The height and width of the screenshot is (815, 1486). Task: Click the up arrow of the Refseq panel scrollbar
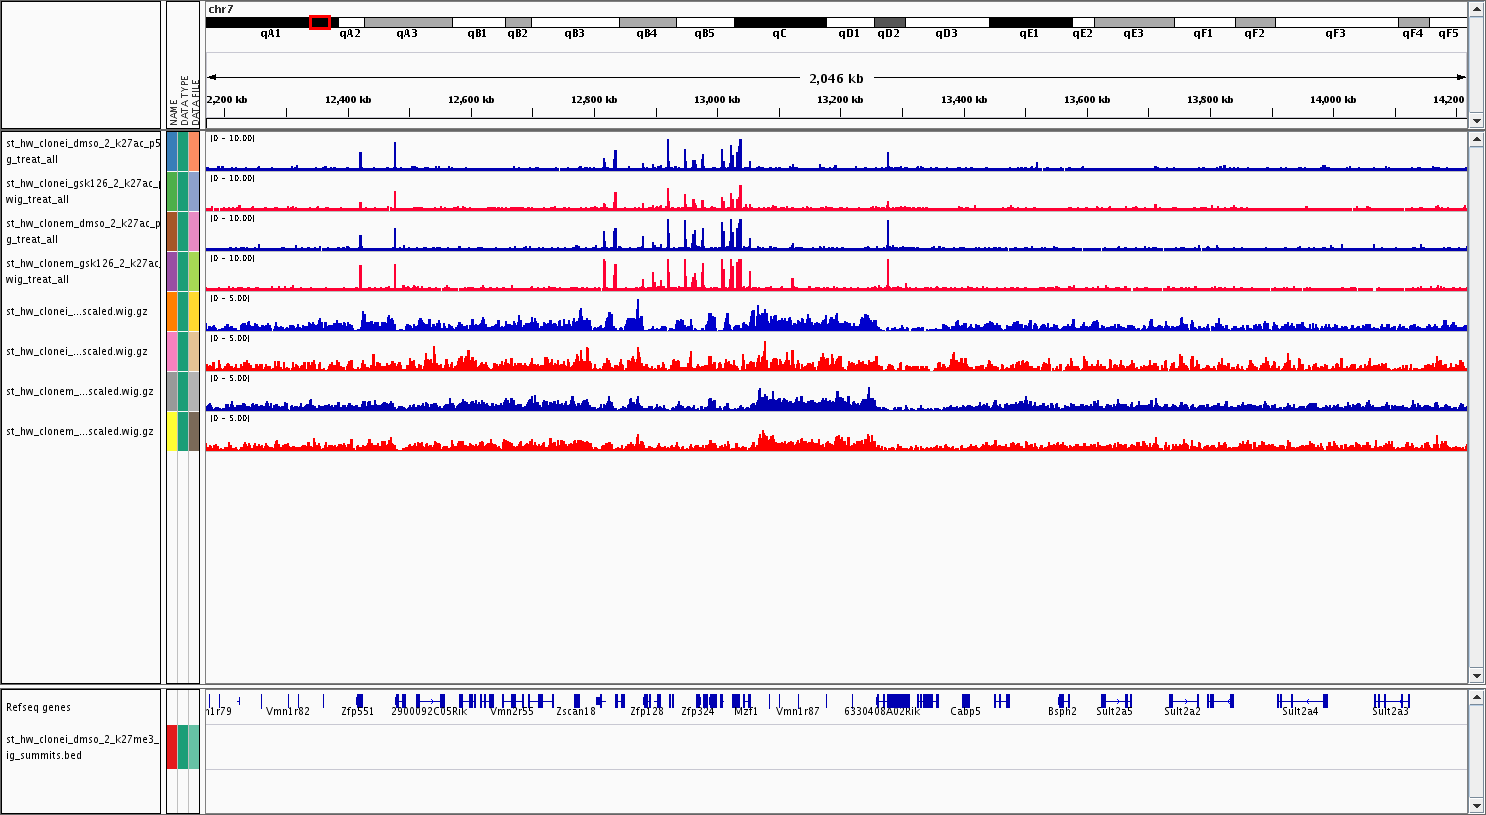(x=1476, y=696)
